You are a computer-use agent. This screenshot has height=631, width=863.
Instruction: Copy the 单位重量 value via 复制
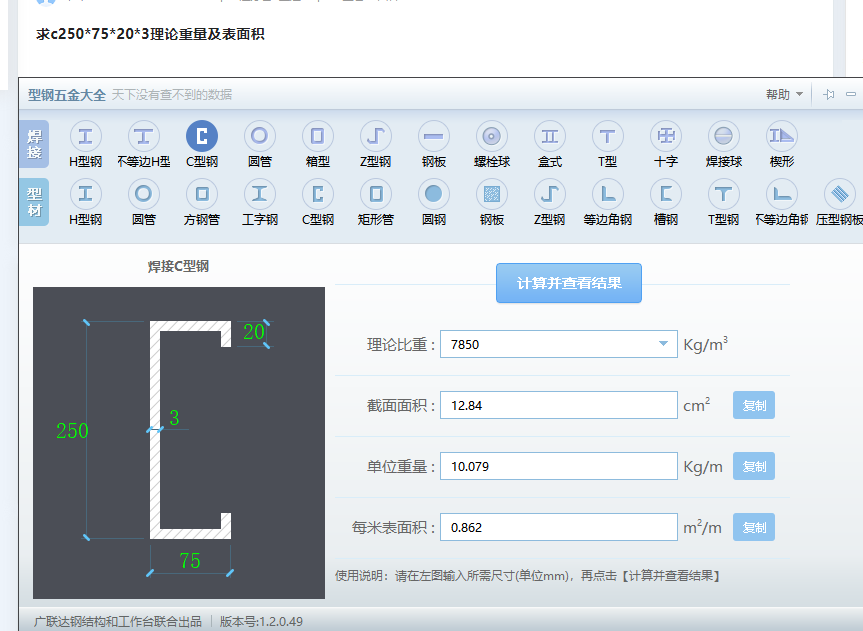click(753, 466)
